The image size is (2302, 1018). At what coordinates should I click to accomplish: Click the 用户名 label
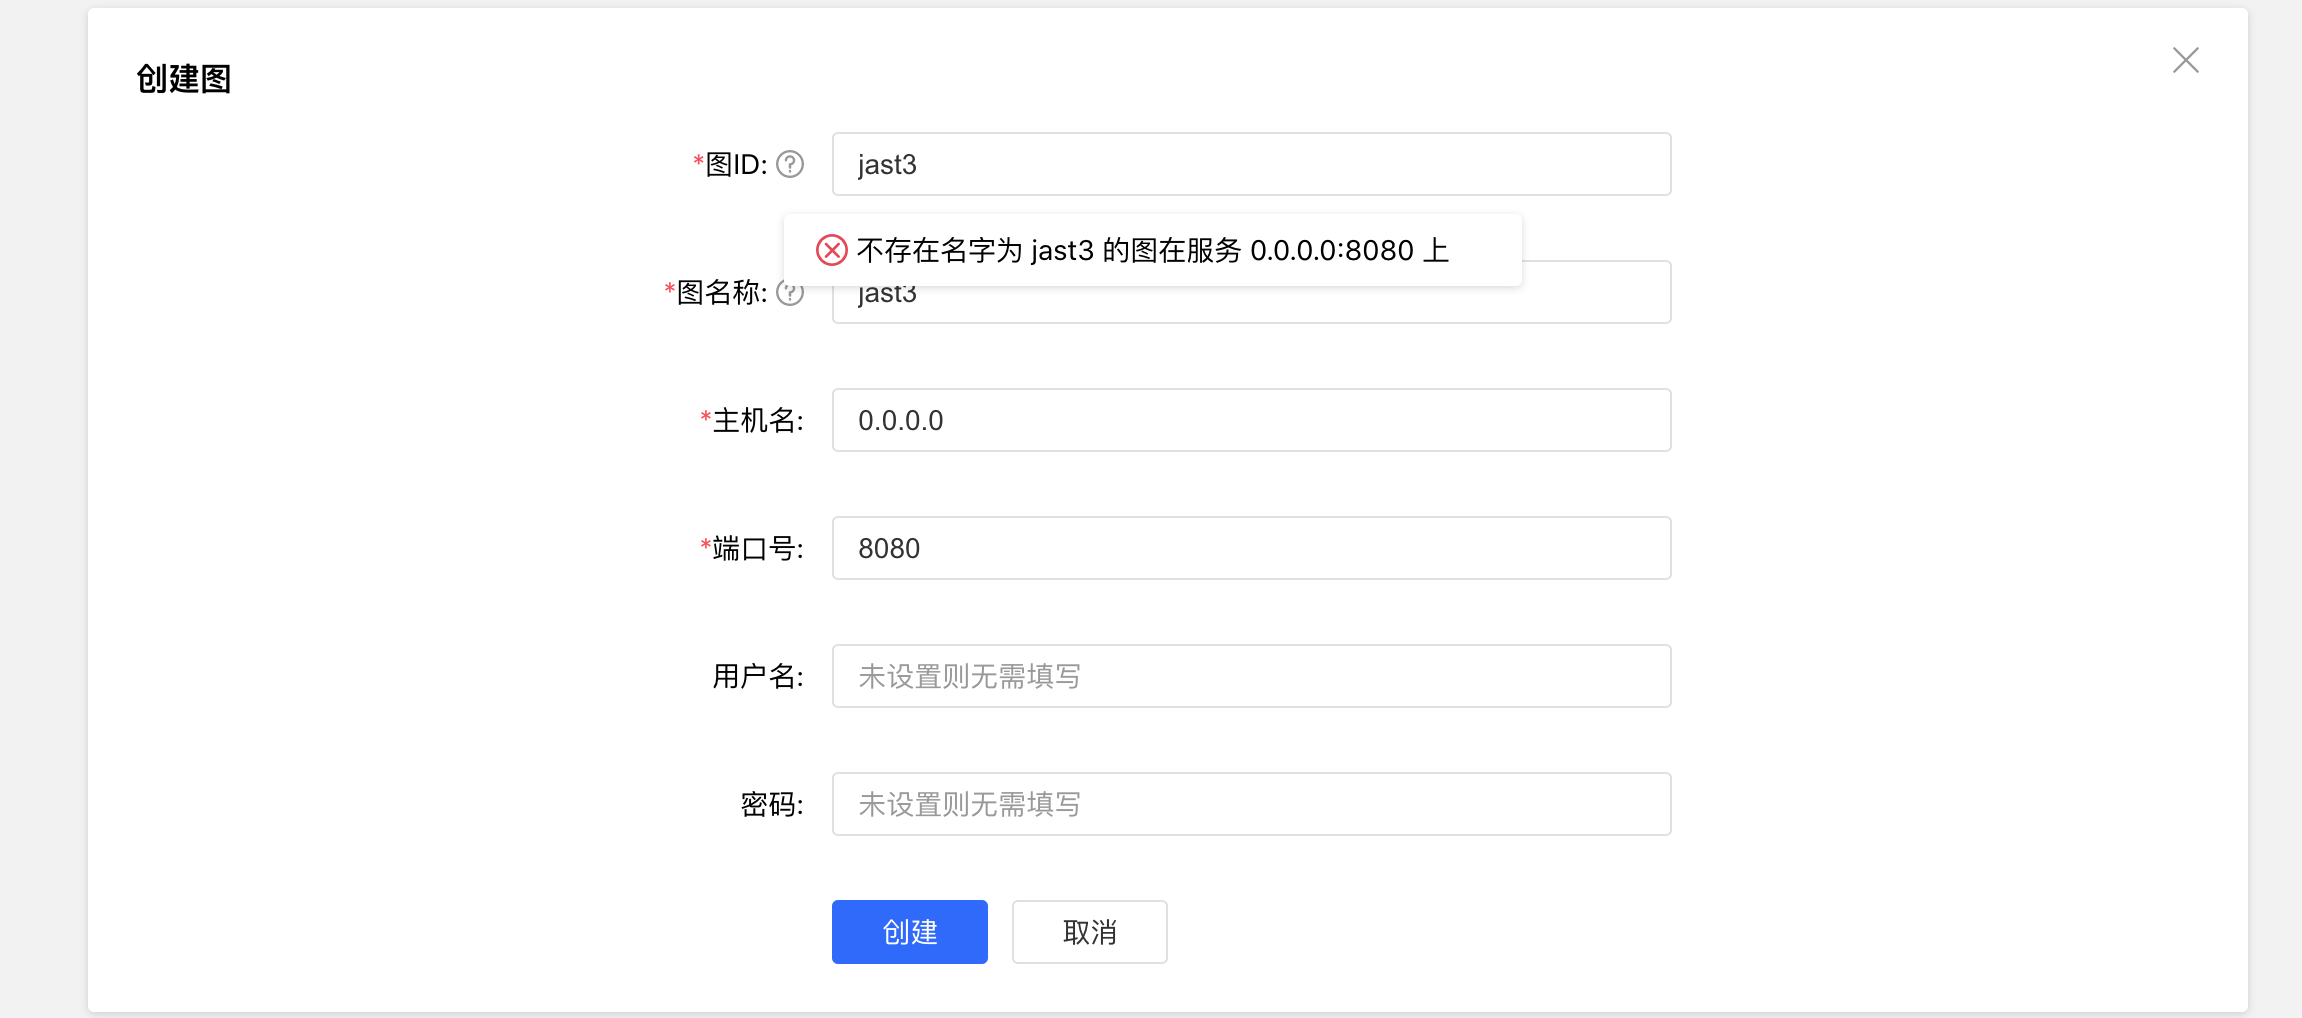758,676
